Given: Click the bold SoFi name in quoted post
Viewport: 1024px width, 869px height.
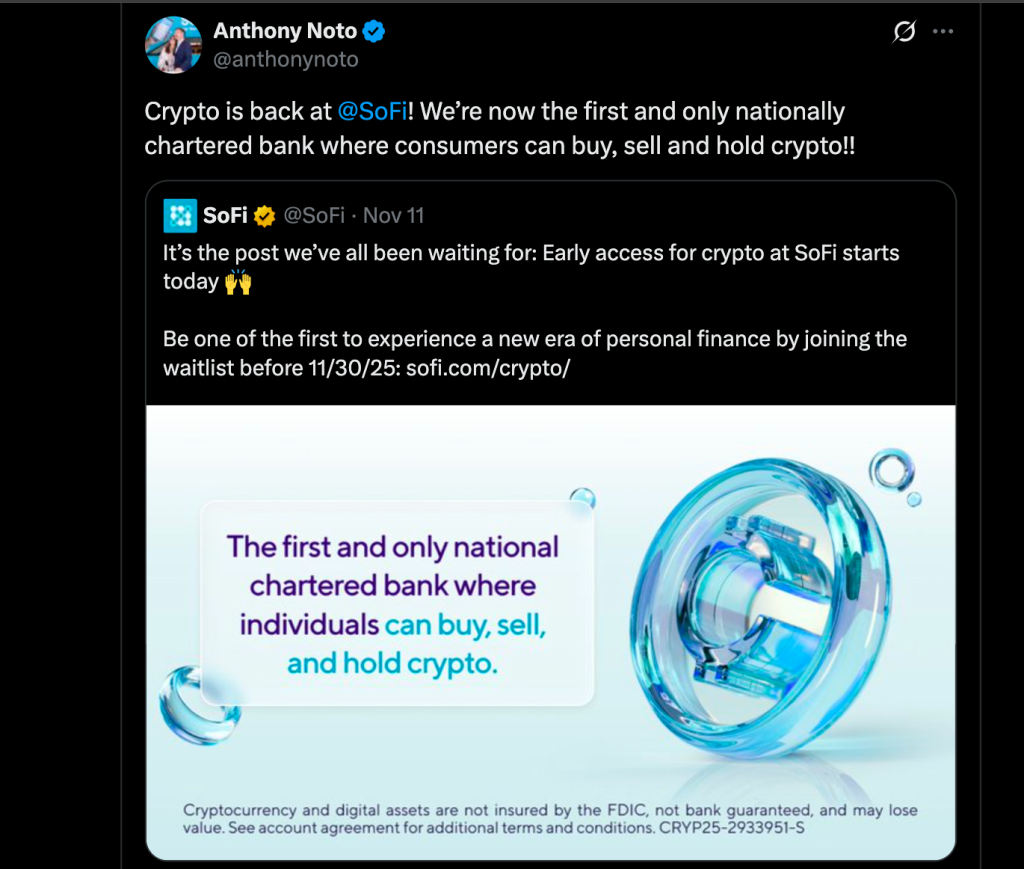Looking at the screenshot, I should pyautogui.click(x=225, y=215).
